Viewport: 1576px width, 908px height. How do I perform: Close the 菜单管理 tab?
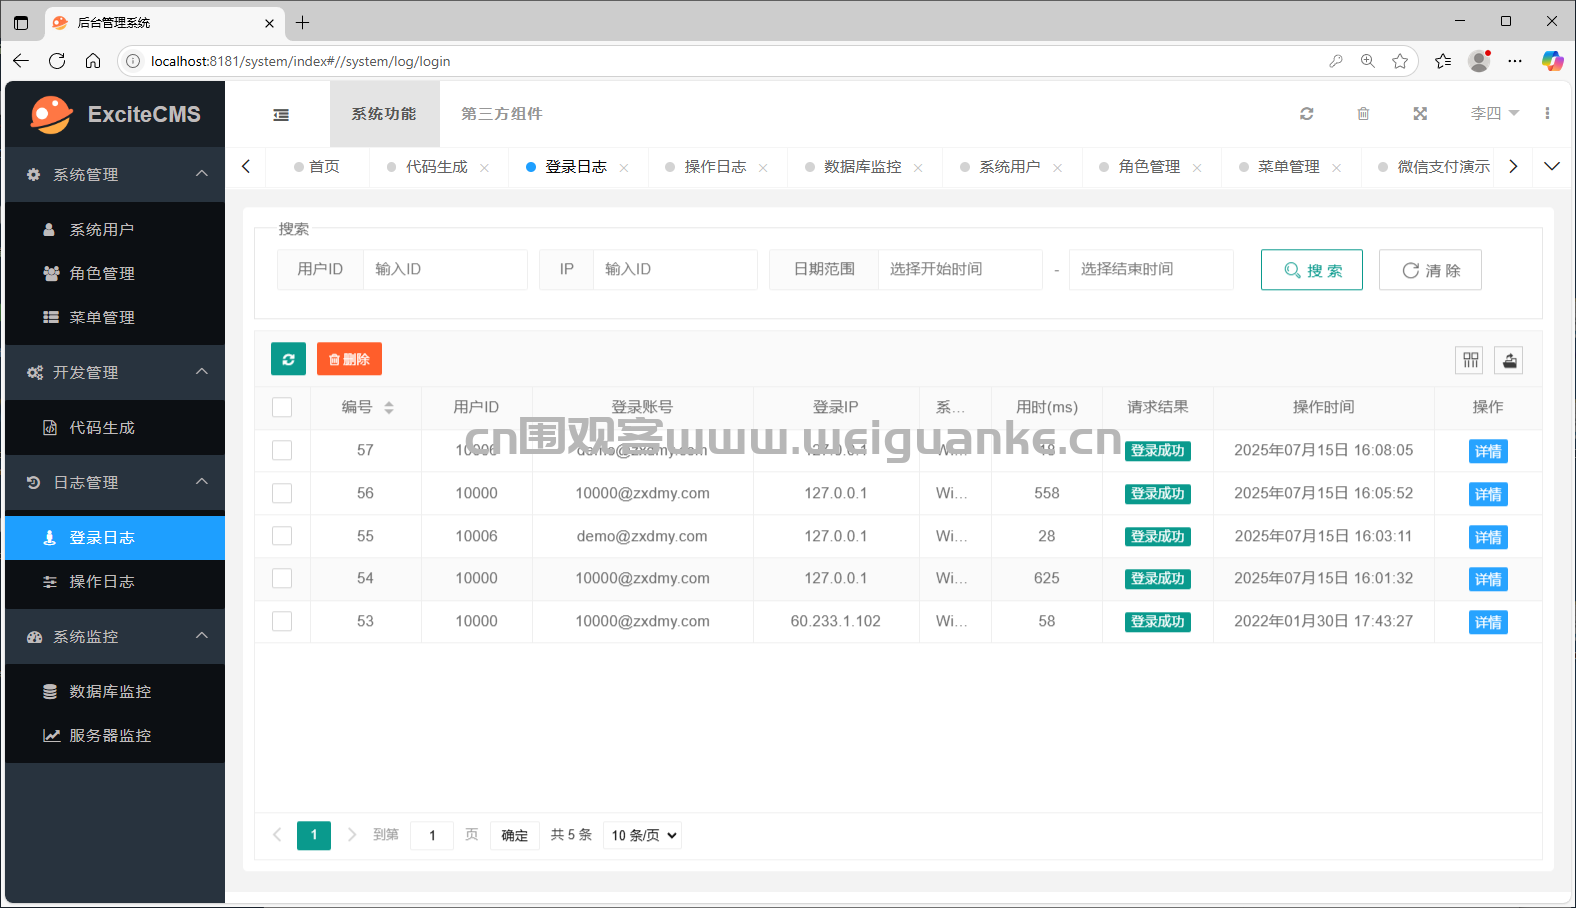[x=1336, y=168]
